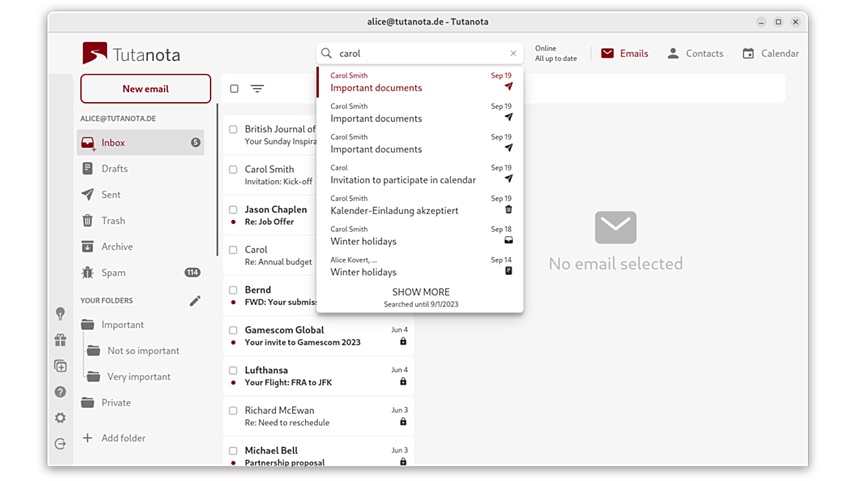Check the Richard McEwan email checkbox

point(233,411)
